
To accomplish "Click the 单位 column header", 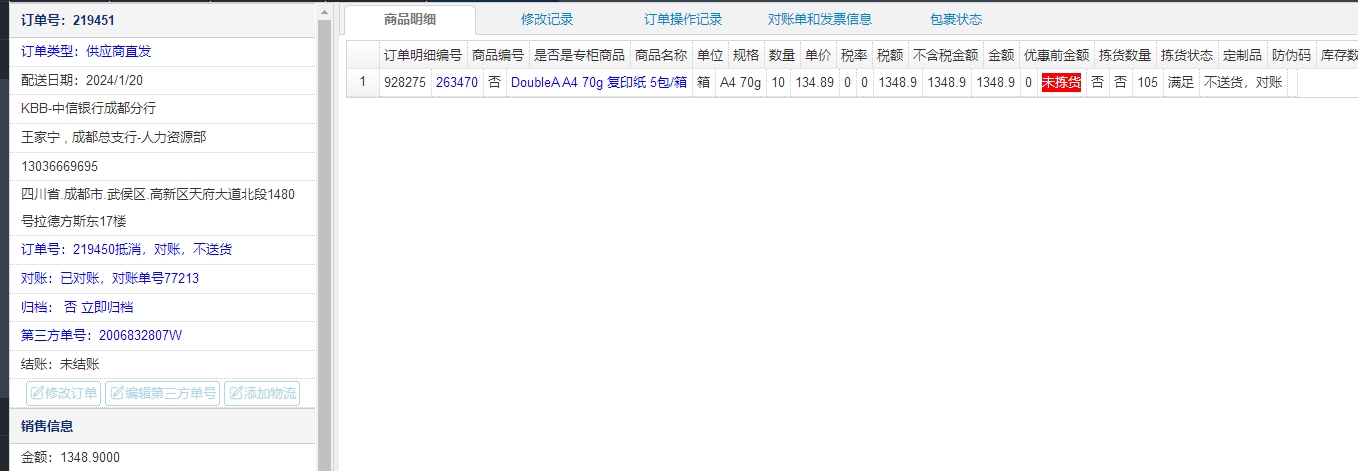I will click(x=710, y=56).
